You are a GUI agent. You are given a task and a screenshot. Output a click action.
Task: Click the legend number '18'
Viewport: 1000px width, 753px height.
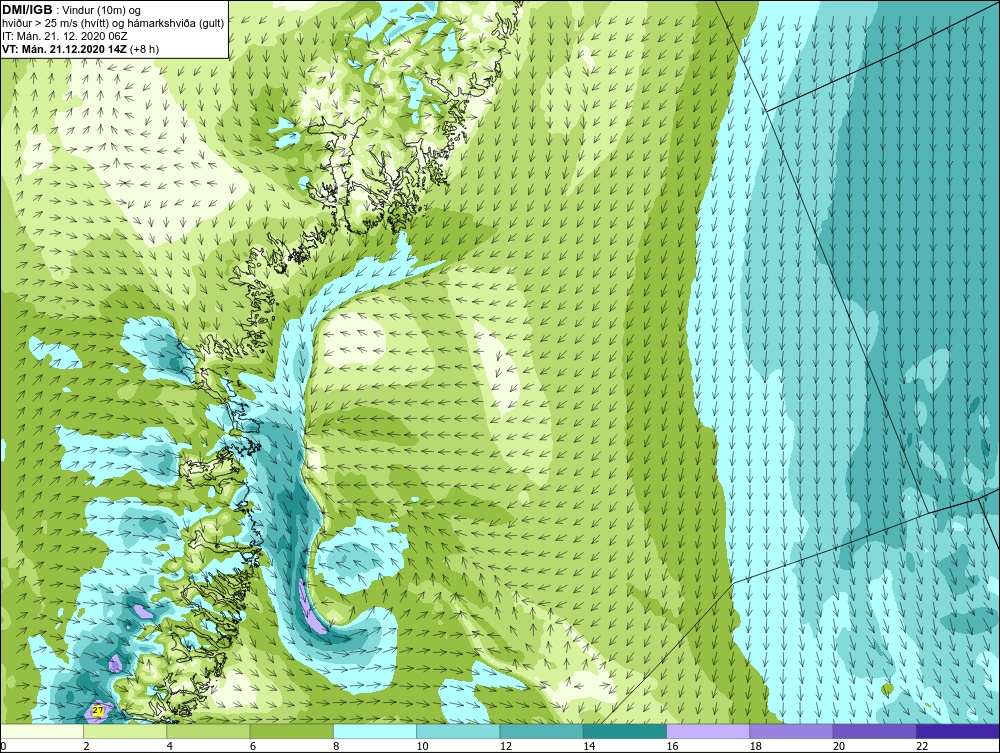click(x=755, y=747)
